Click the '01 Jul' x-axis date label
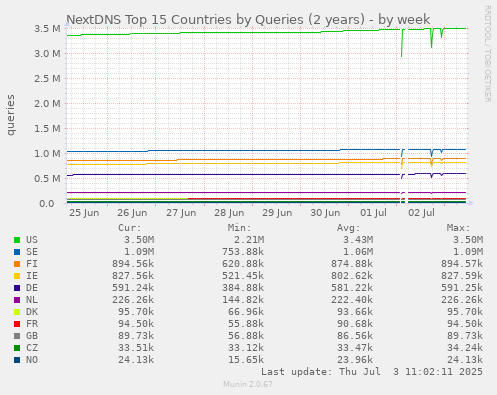 tap(373, 213)
